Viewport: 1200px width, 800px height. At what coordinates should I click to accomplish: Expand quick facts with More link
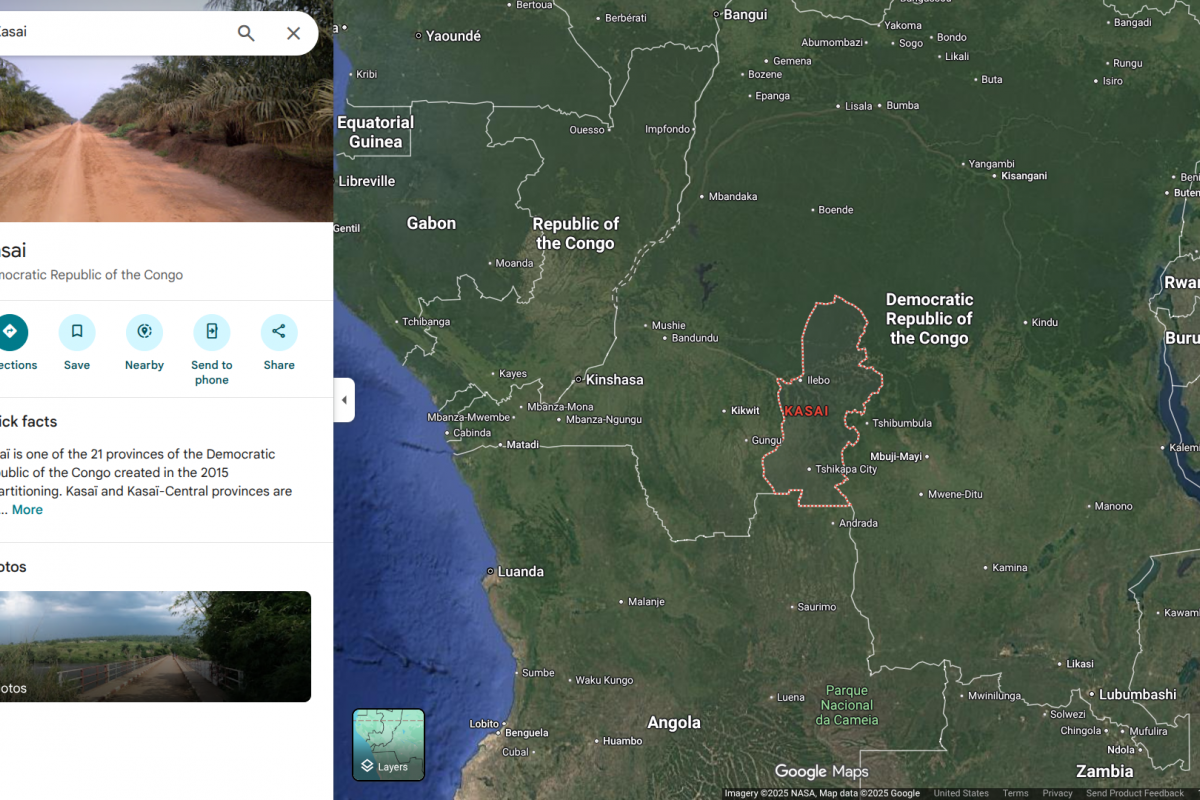(x=27, y=510)
